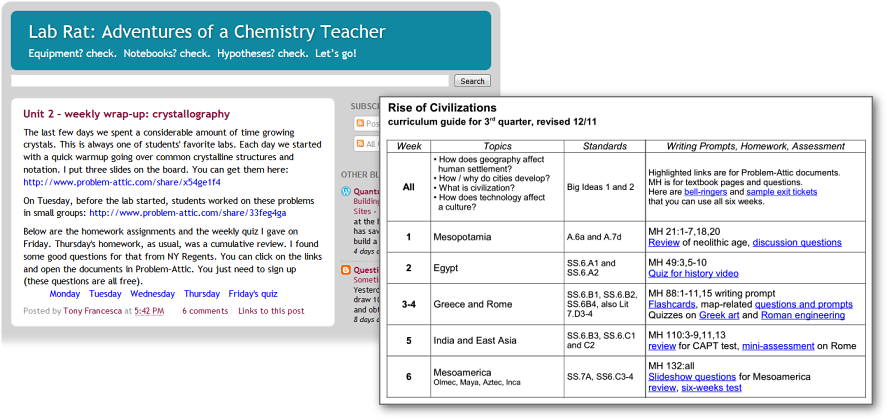
Task: Click the Standards column header
Action: [x=605, y=146]
